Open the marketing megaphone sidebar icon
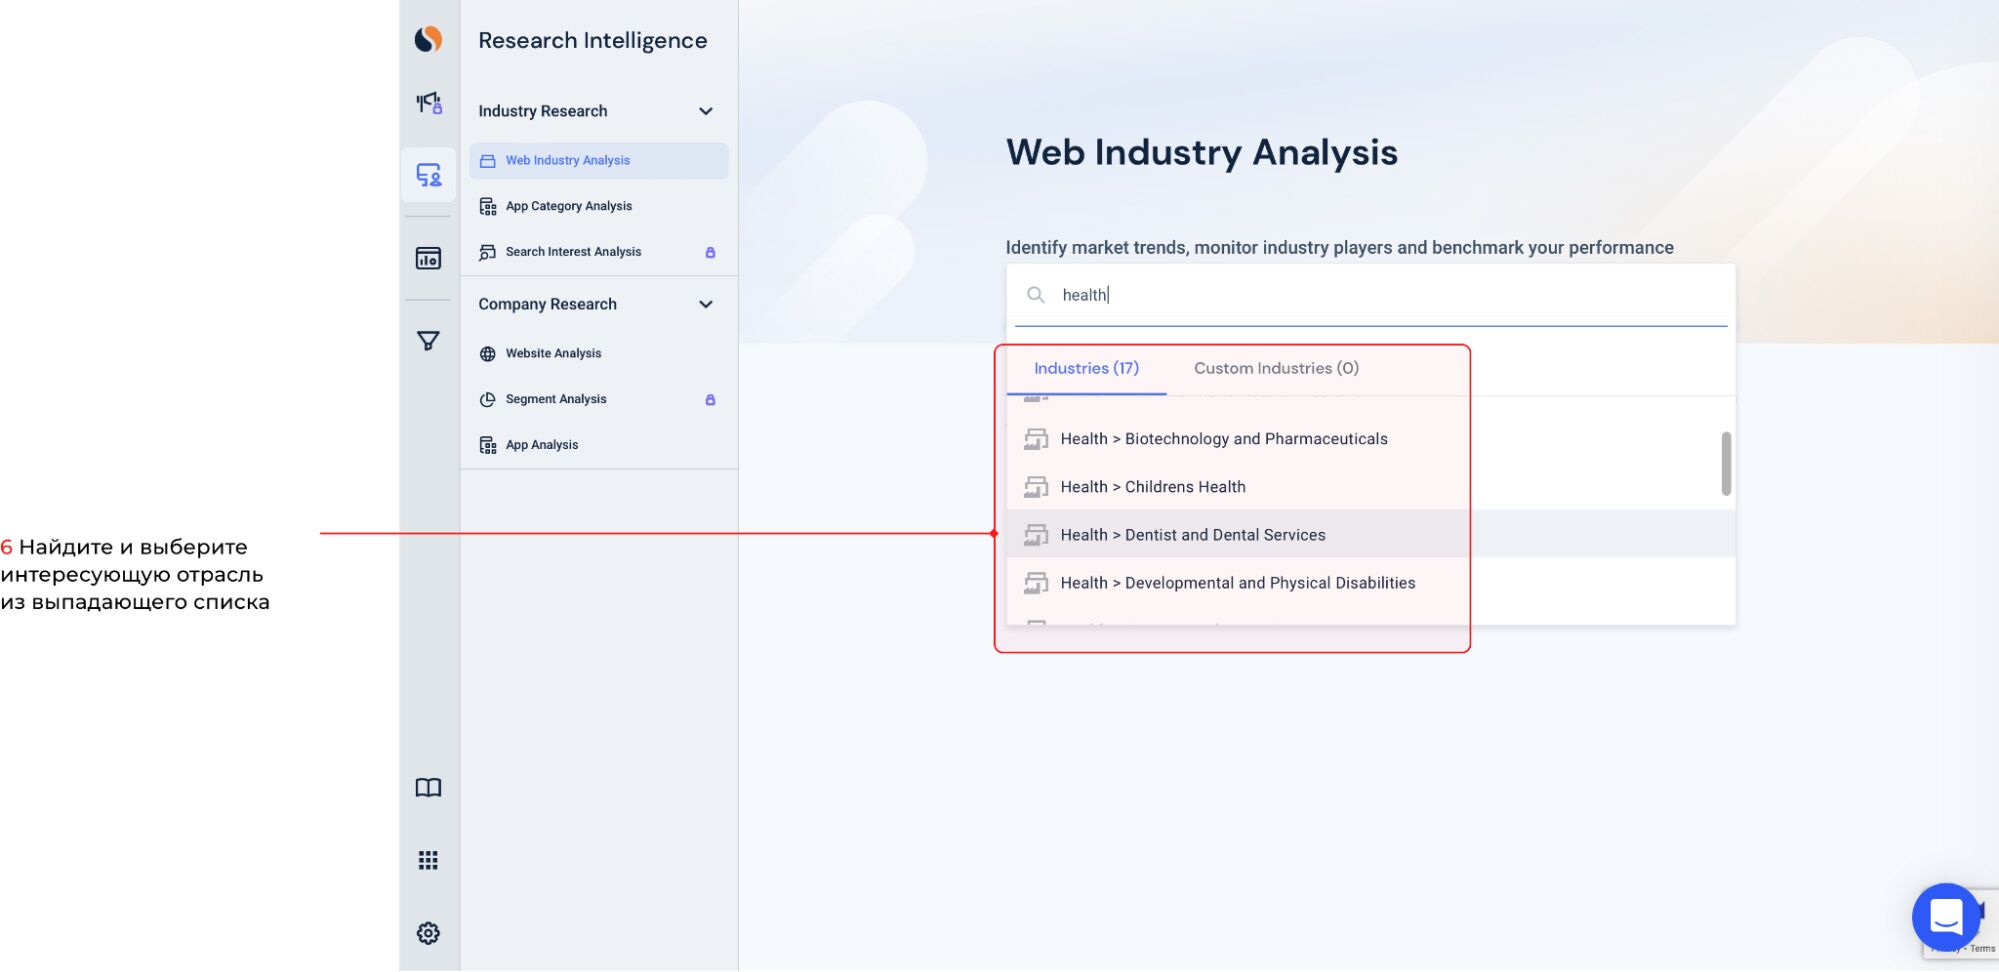 (428, 103)
